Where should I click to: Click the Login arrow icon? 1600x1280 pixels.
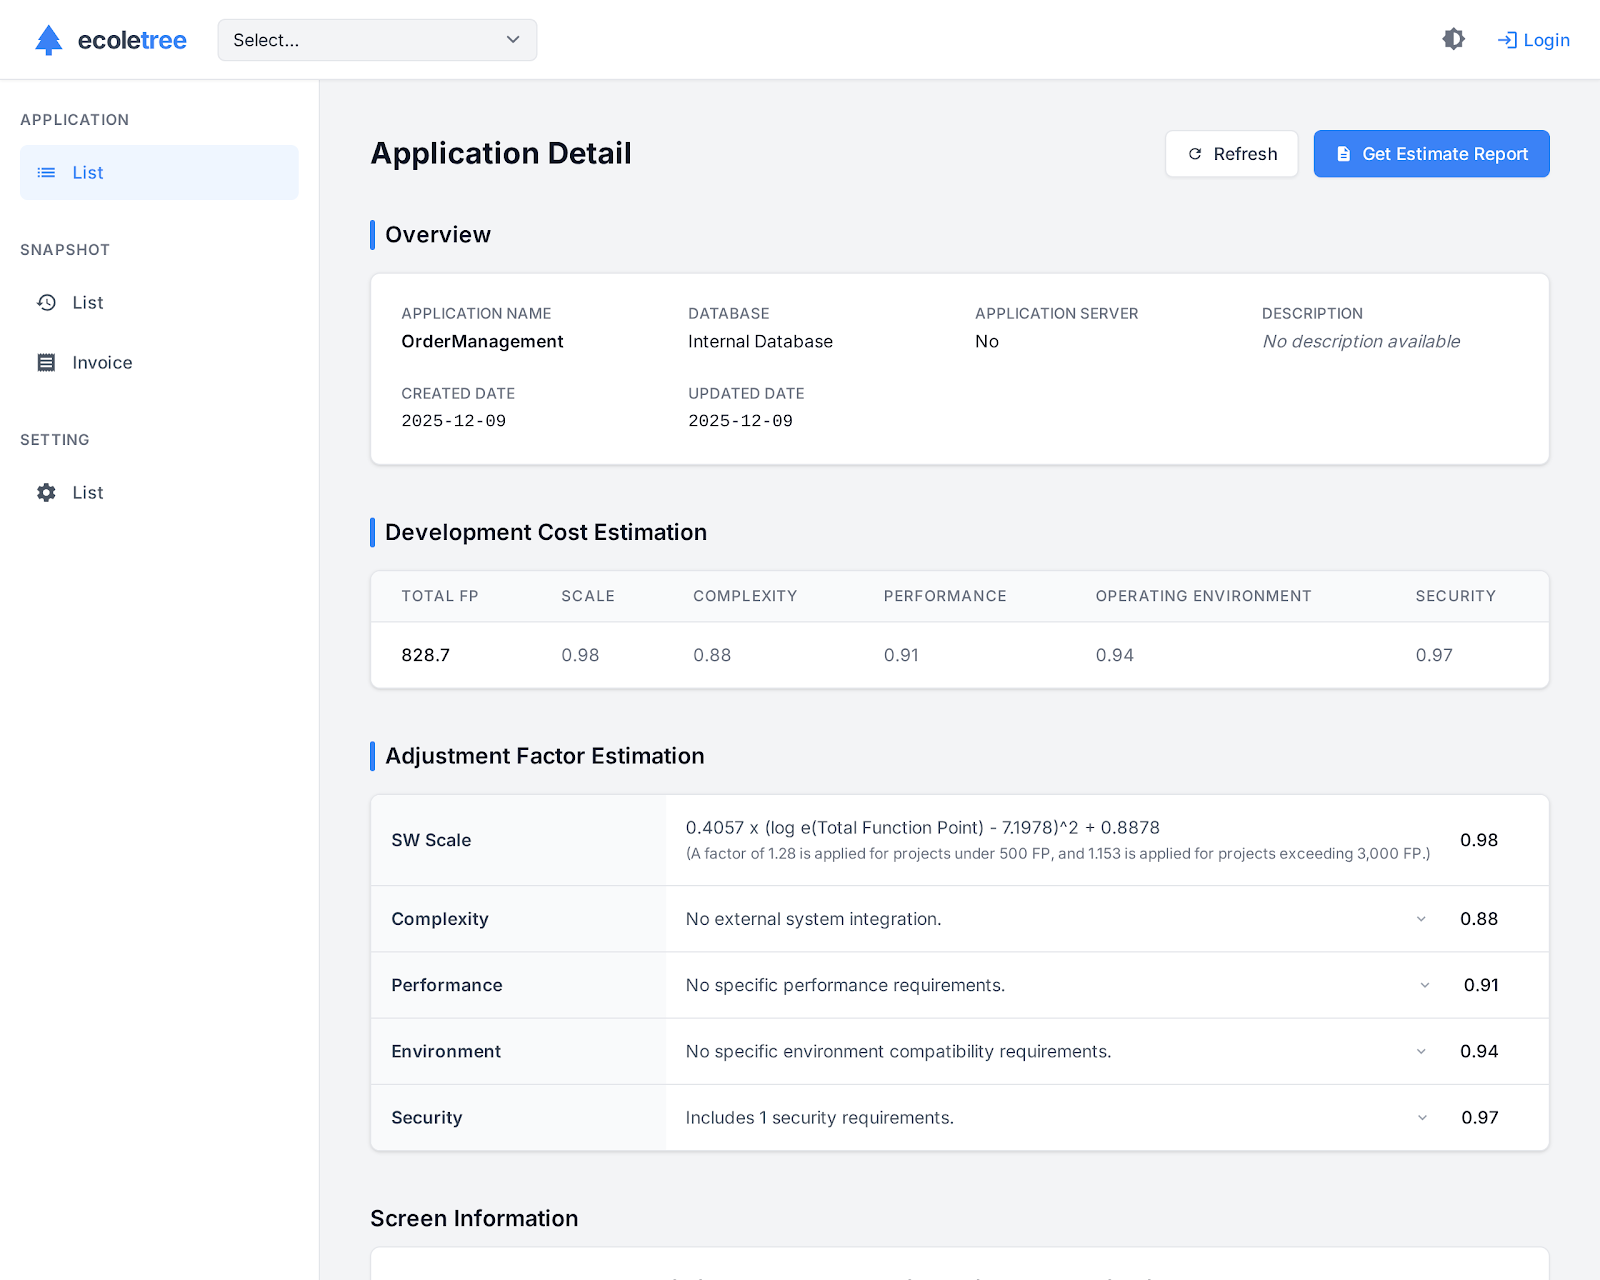click(x=1506, y=40)
